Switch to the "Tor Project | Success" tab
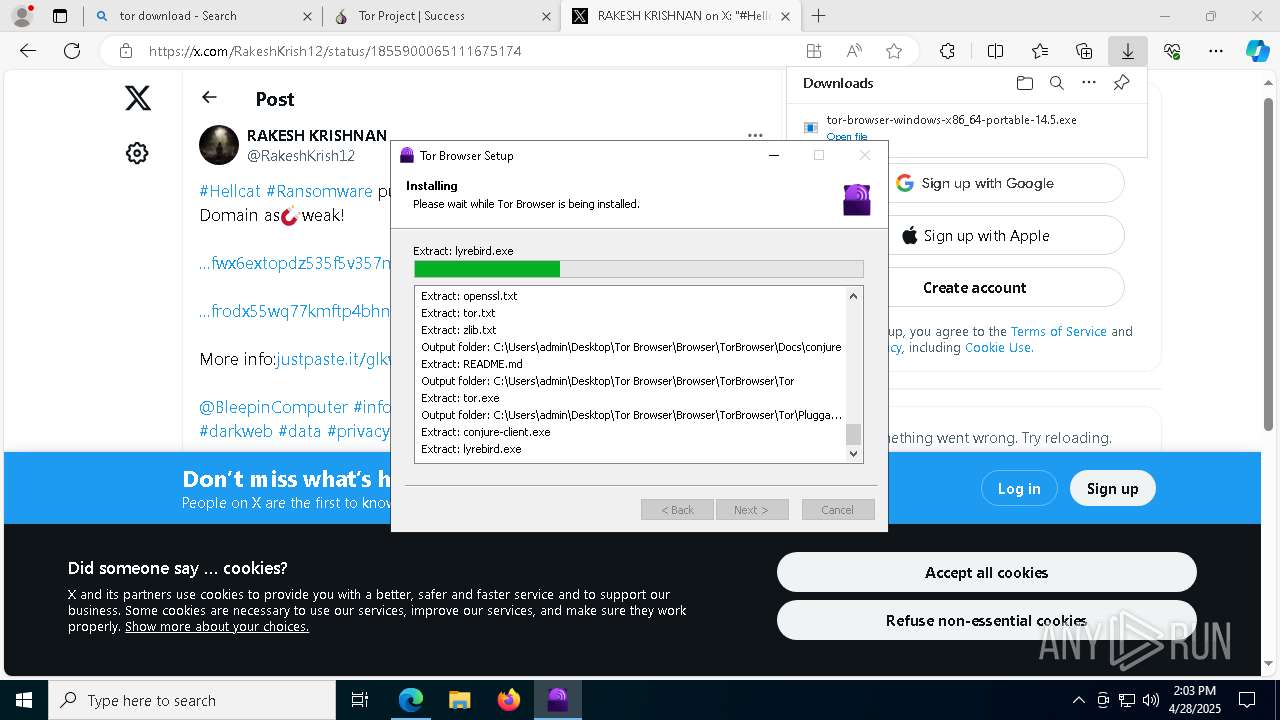Viewport: 1280px width, 720px height. (441, 16)
